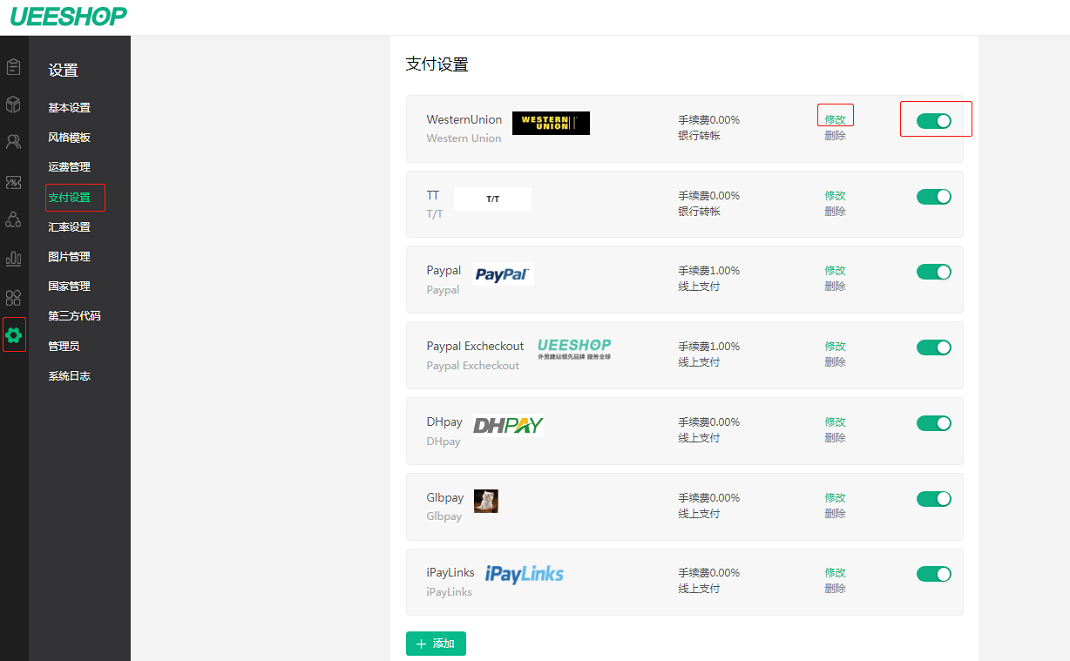Click 删除 for Glbpay
Image resolution: width=1070 pixels, height=661 pixels.
(835, 513)
